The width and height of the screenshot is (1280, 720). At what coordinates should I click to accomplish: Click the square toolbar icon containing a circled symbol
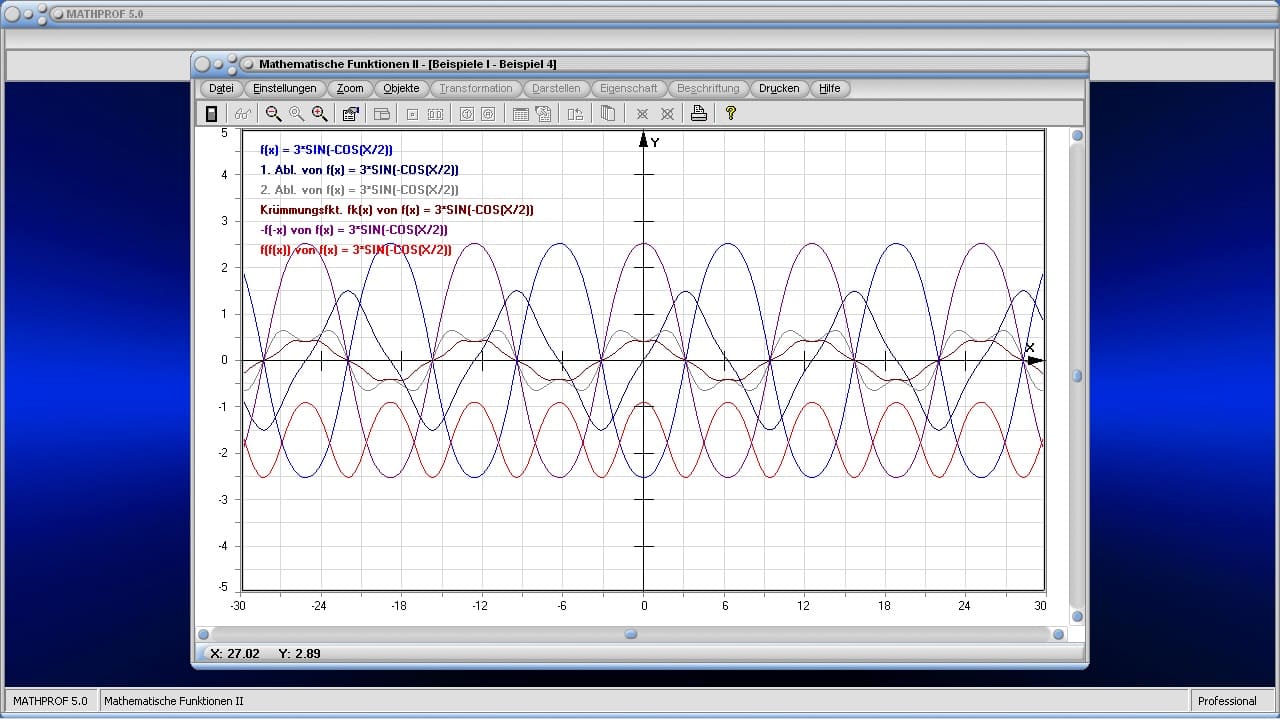pos(488,114)
